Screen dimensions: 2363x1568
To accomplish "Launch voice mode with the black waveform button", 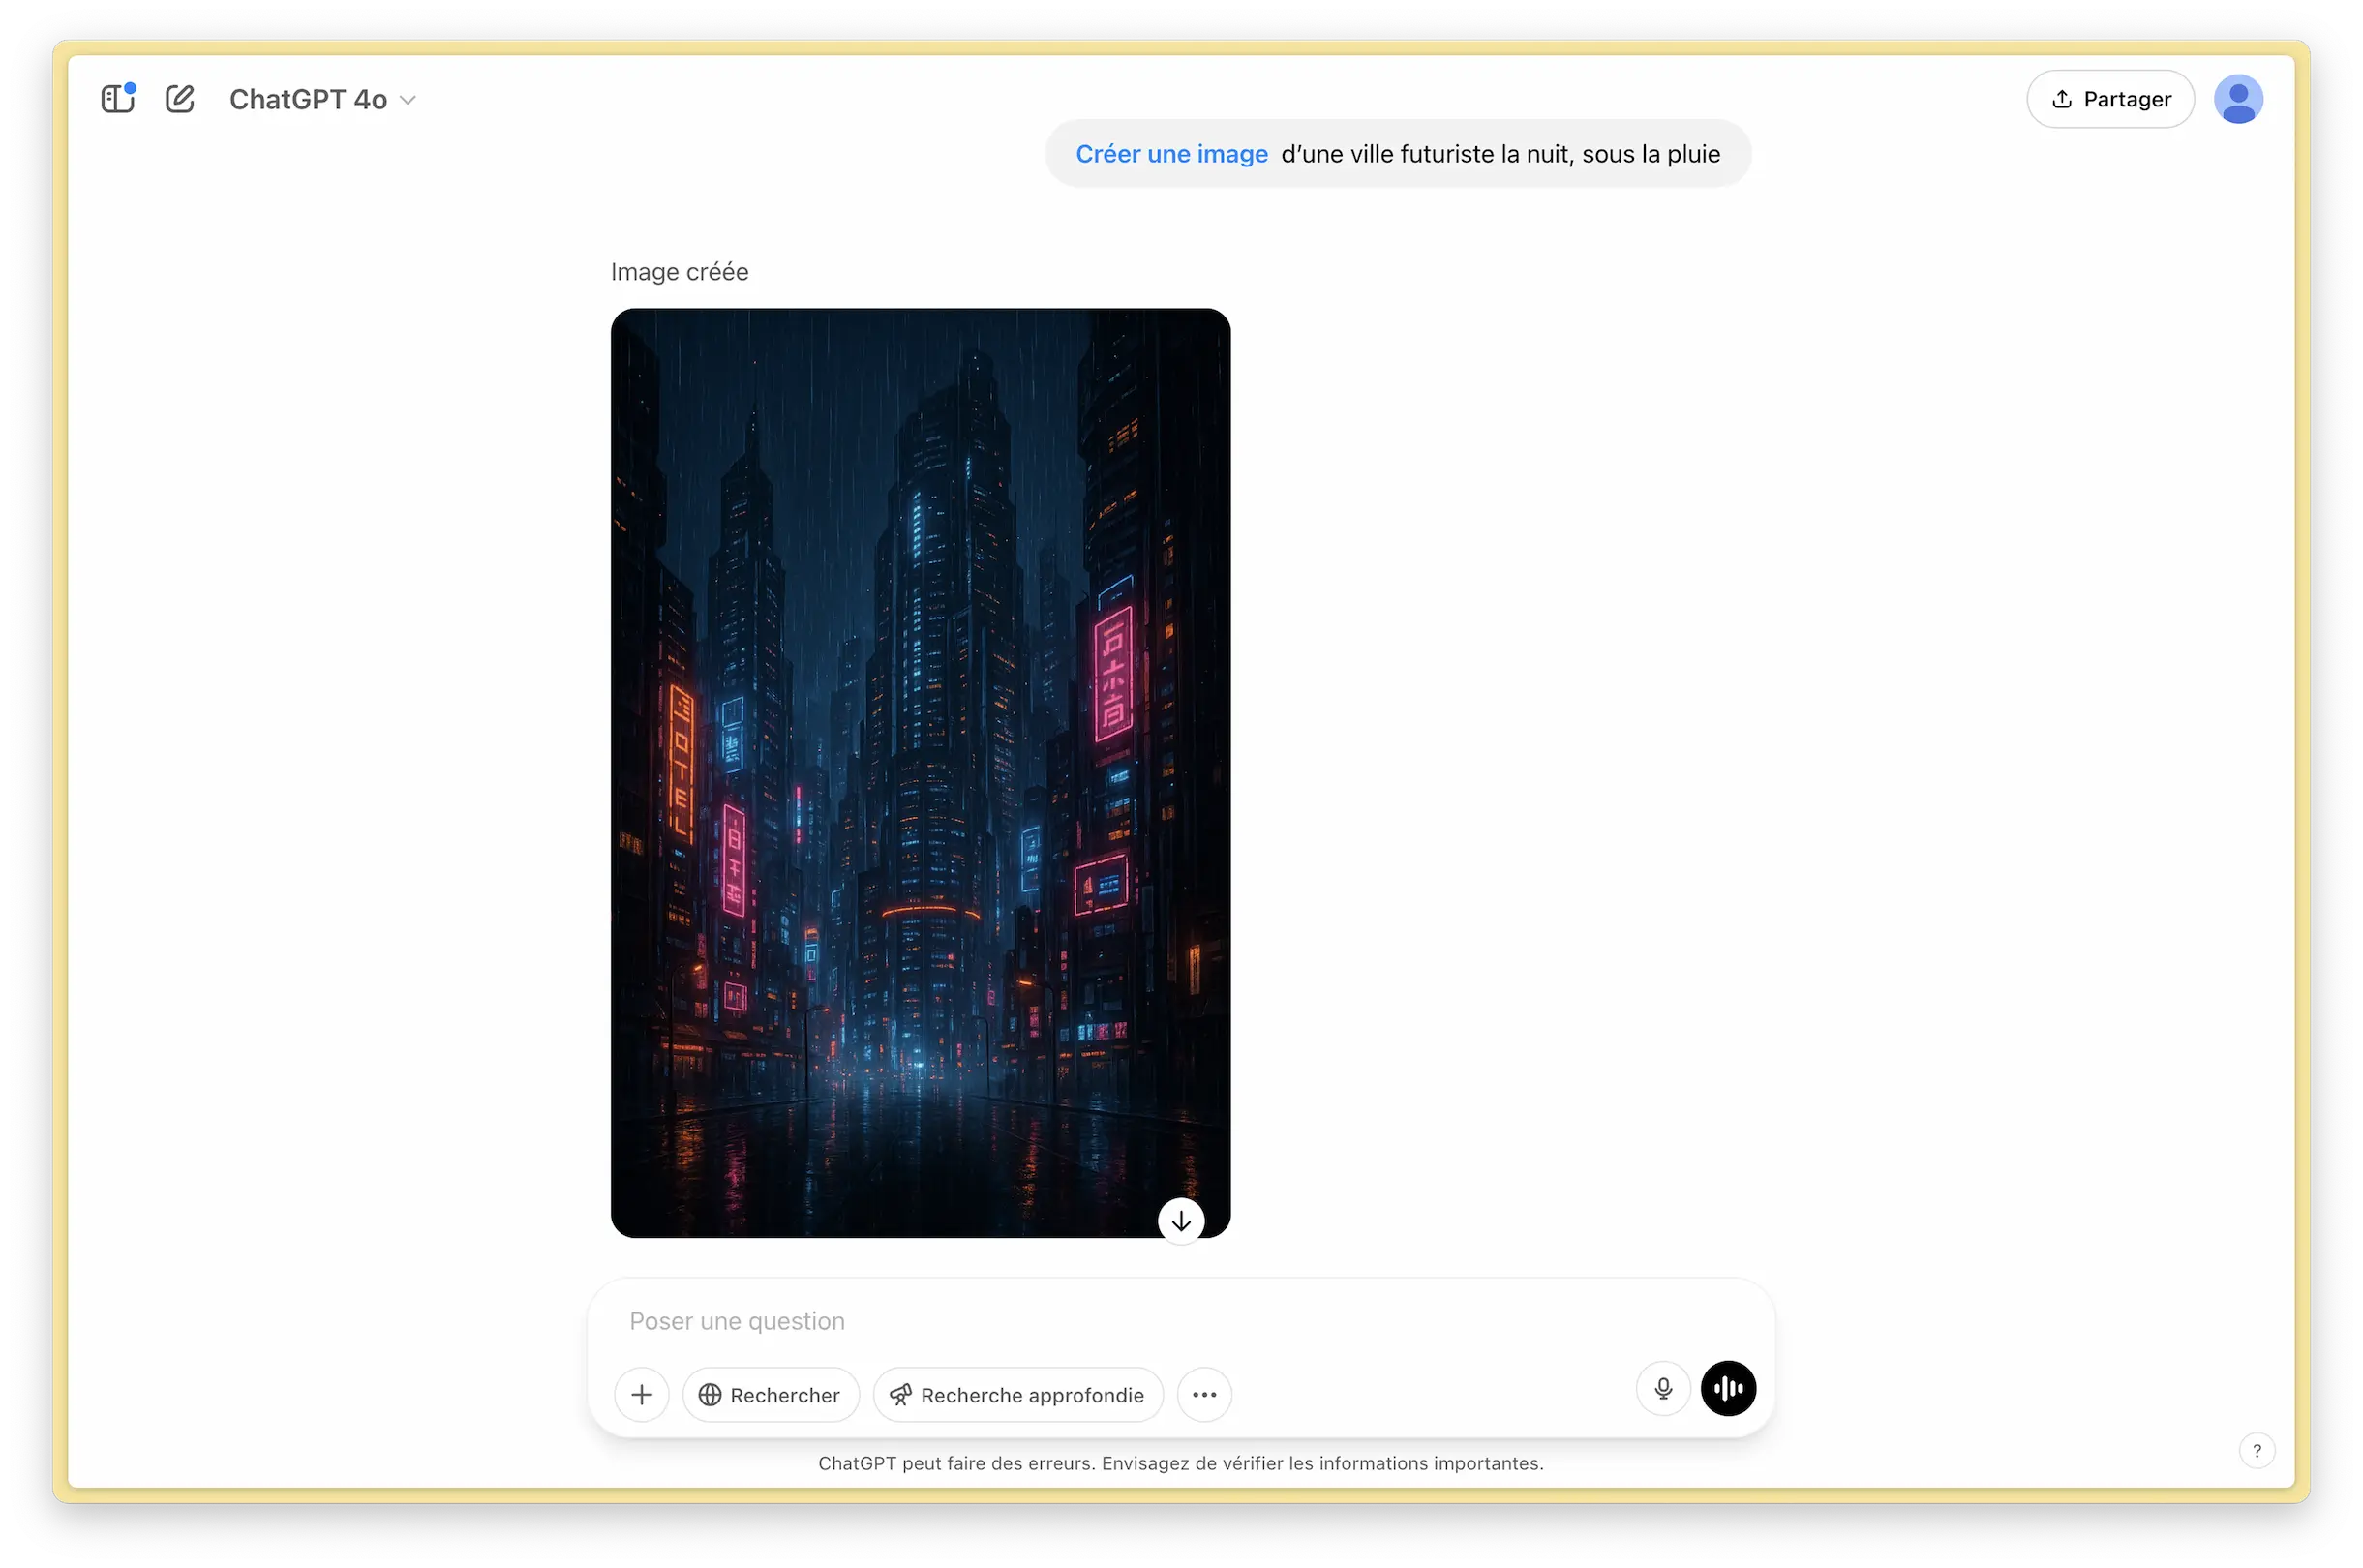I will (x=1728, y=1388).
